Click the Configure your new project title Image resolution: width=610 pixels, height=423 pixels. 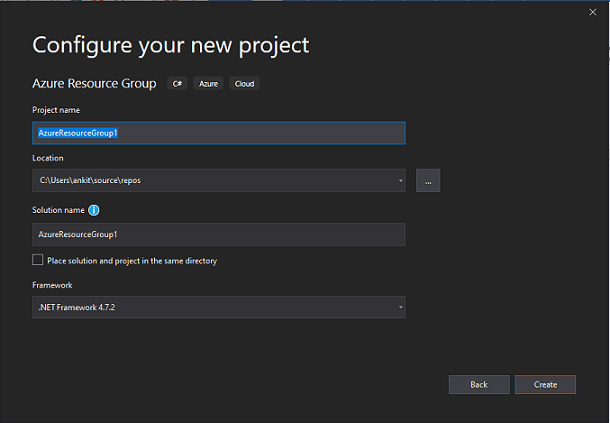coord(171,46)
